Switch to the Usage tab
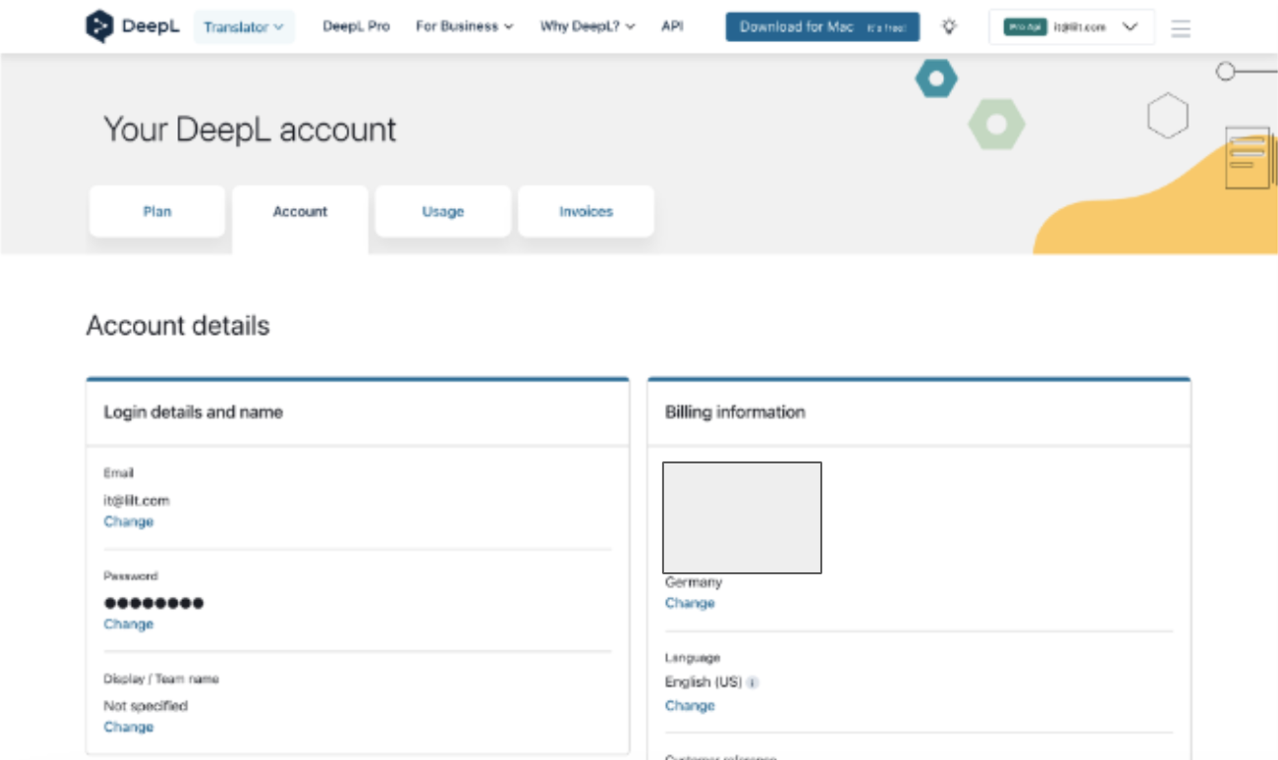This screenshot has width=1278, height=760. [x=443, y=211]
